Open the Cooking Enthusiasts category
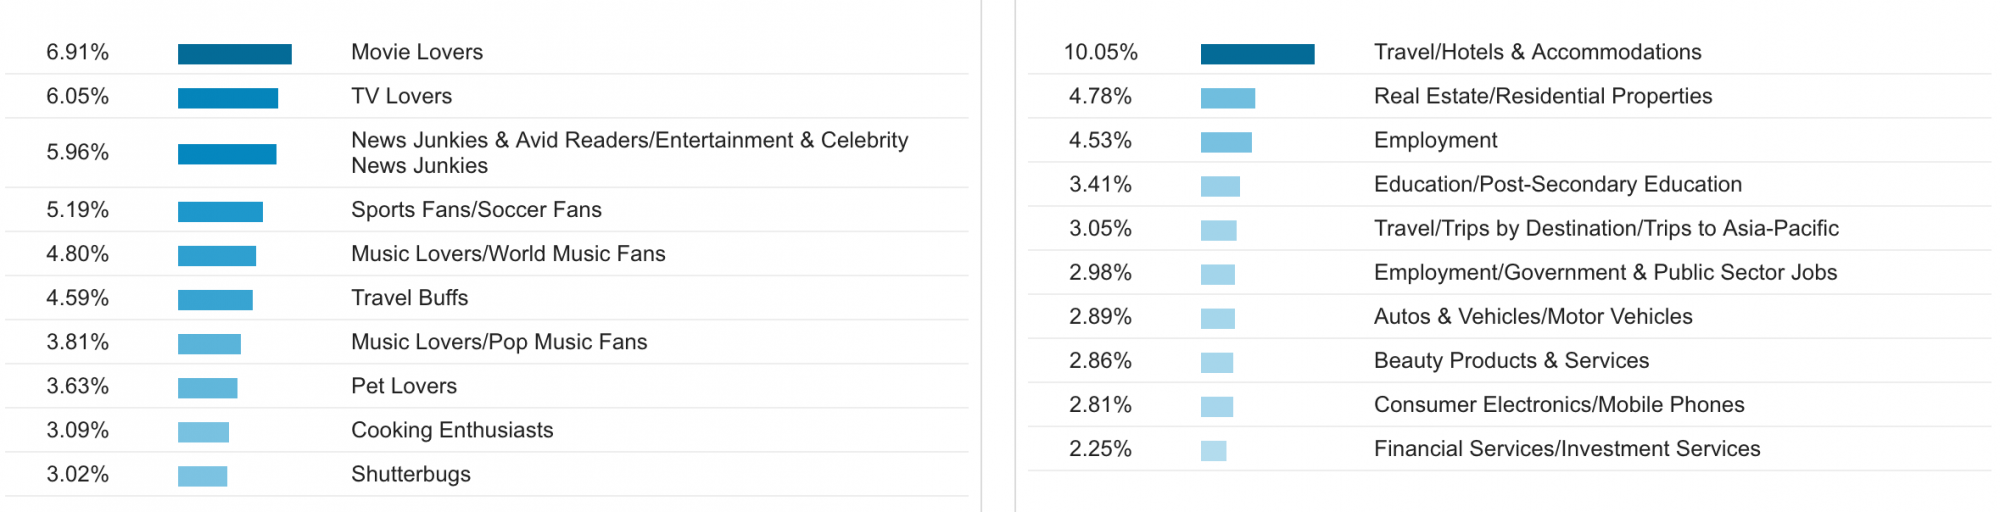Screen dimensions: 2000x512 [452, 430]
